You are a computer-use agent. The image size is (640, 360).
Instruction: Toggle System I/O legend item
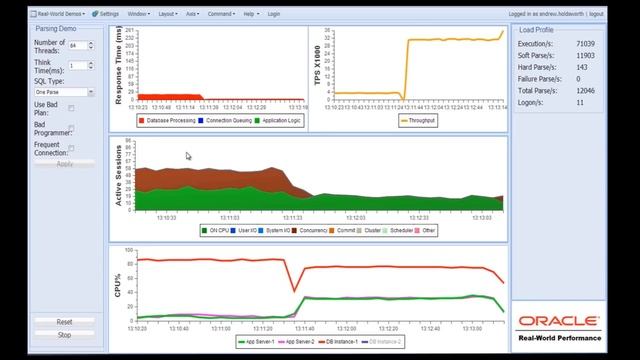[274, 231]
